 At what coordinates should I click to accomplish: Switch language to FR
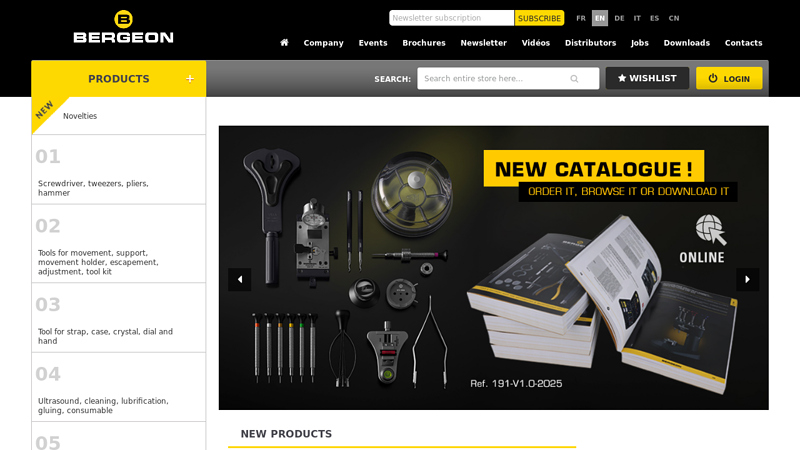(581, 18)
